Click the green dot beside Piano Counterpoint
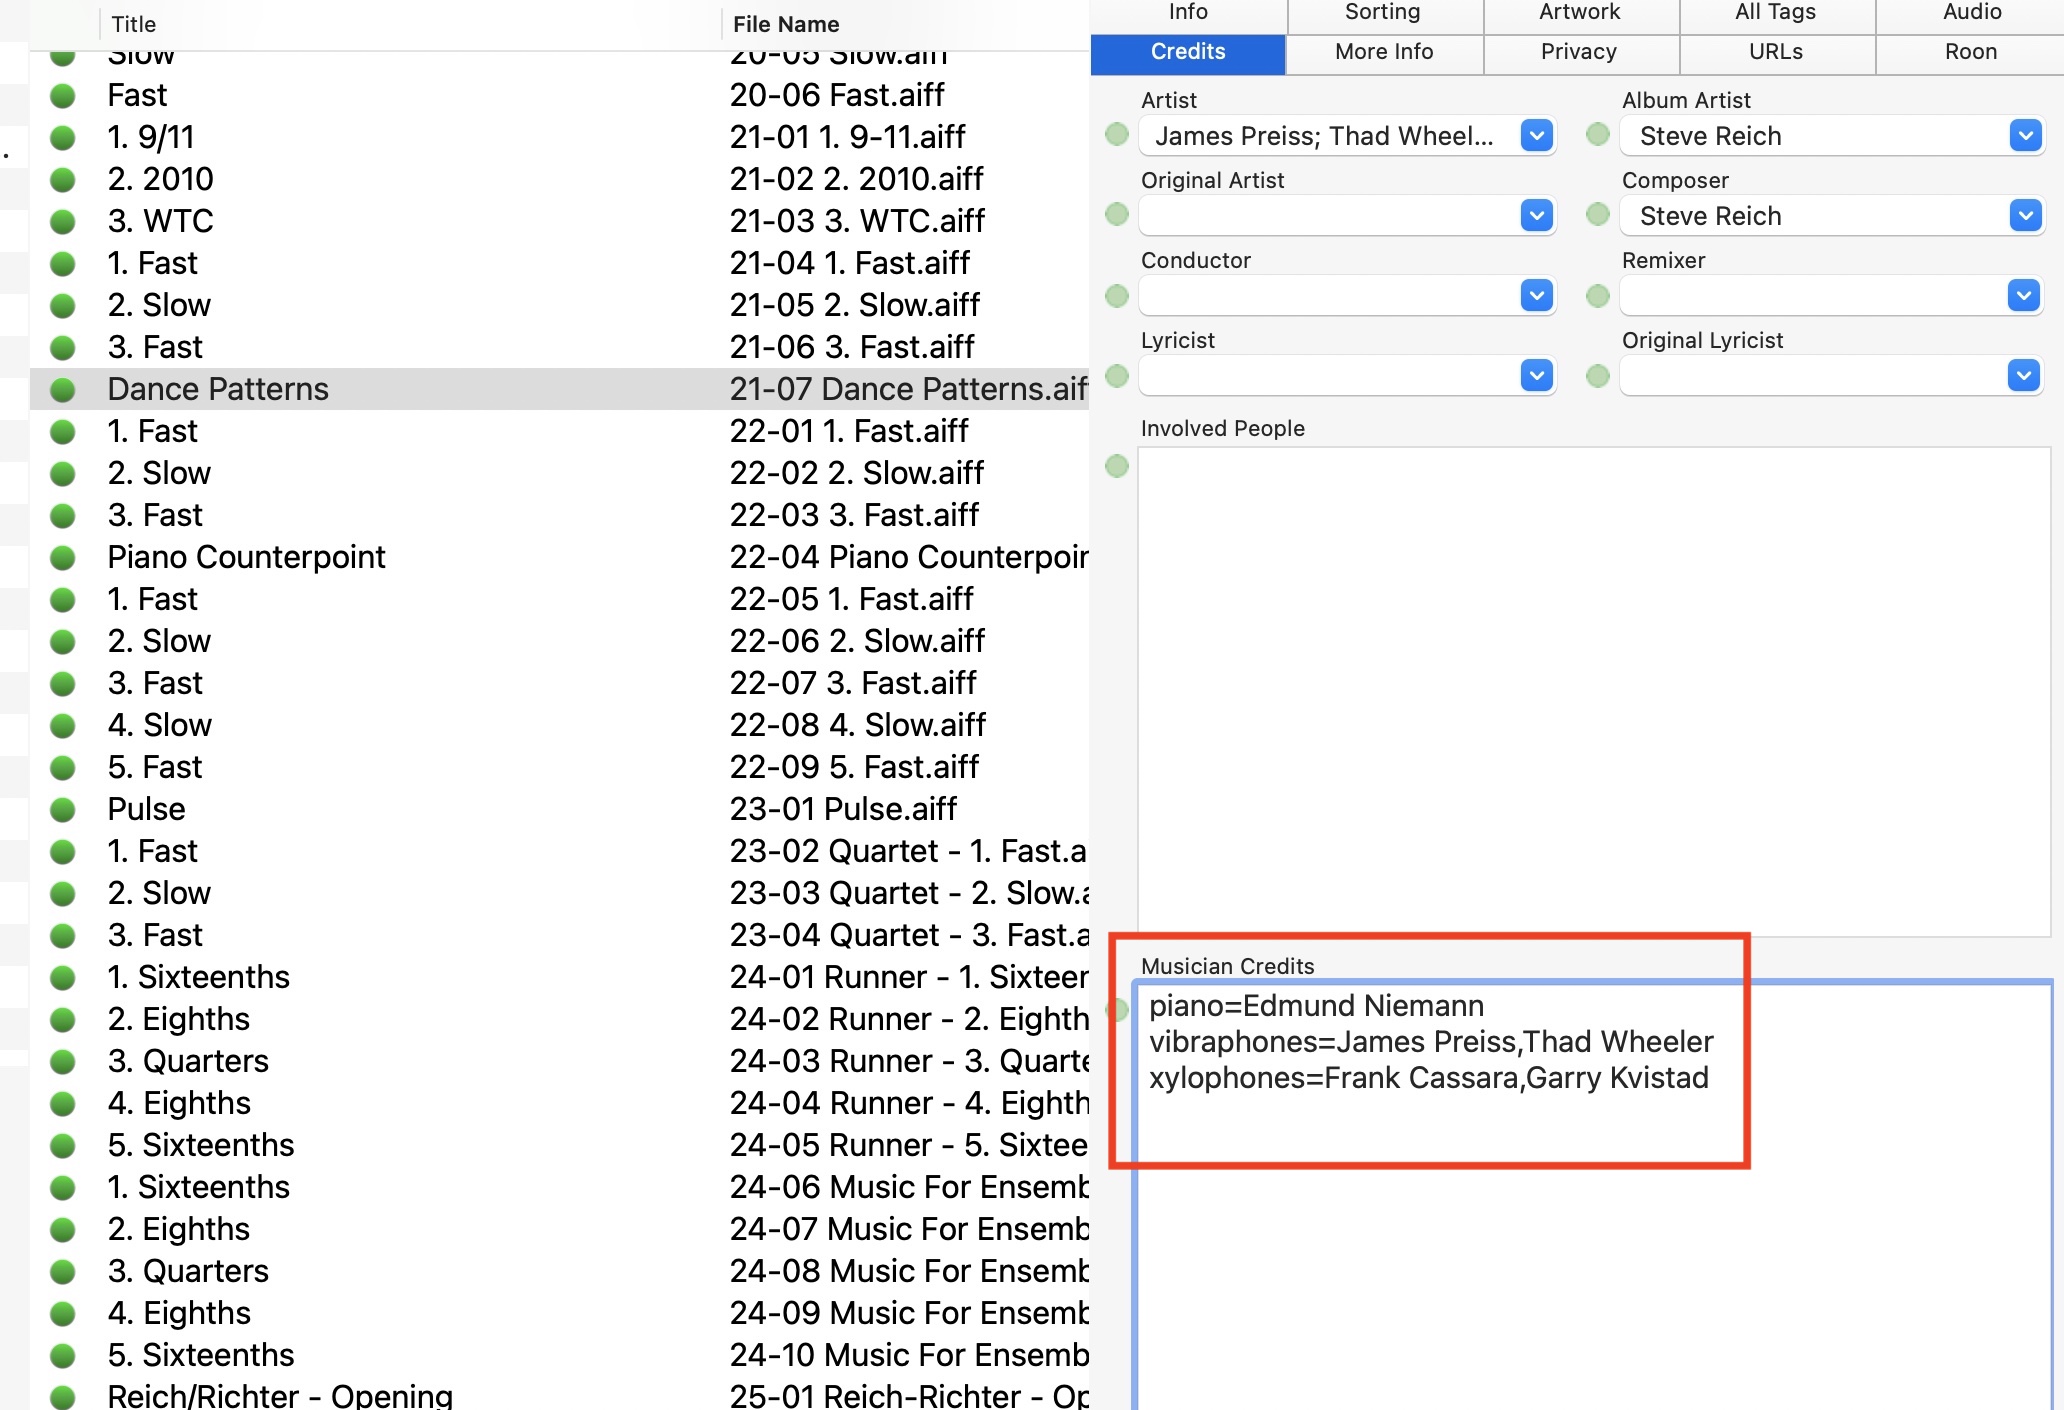 [63, 558]
